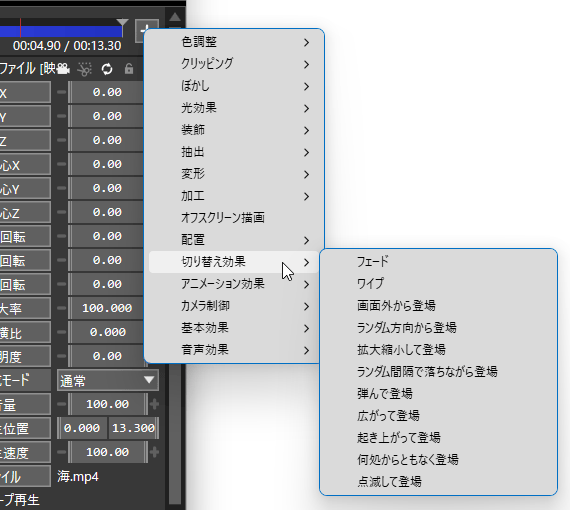Click the minus icon left of X value

[61, 92]
